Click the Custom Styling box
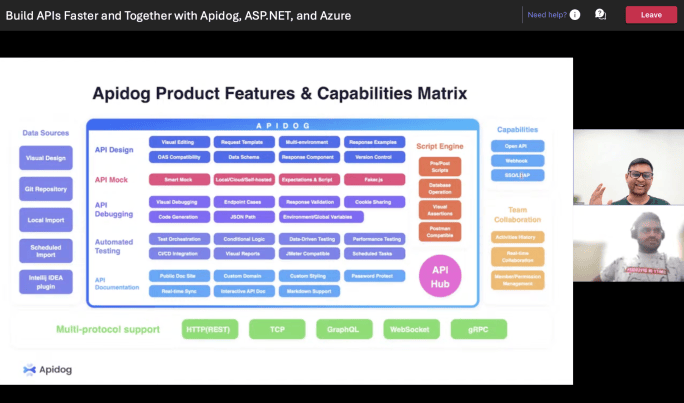The height and width of the screenshot is (403, 684). pos(309,276)
